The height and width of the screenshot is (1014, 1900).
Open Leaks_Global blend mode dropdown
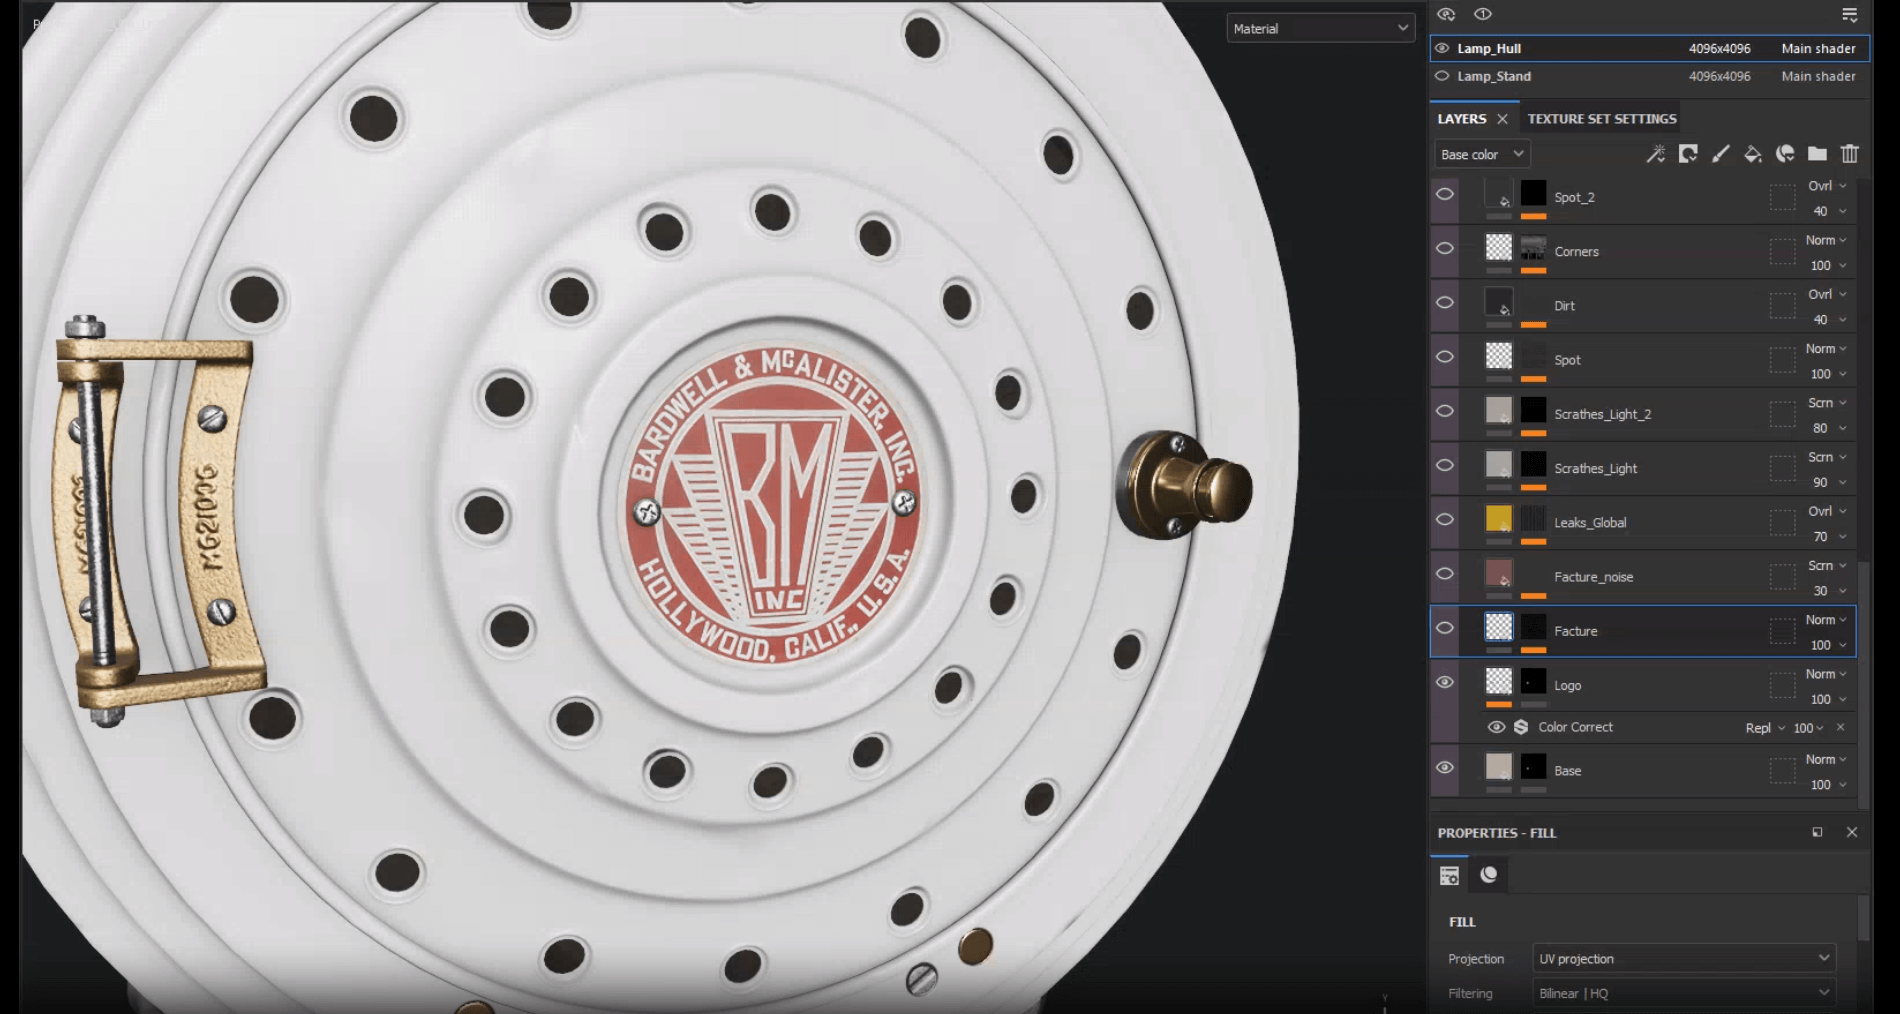pos(1826,511)
